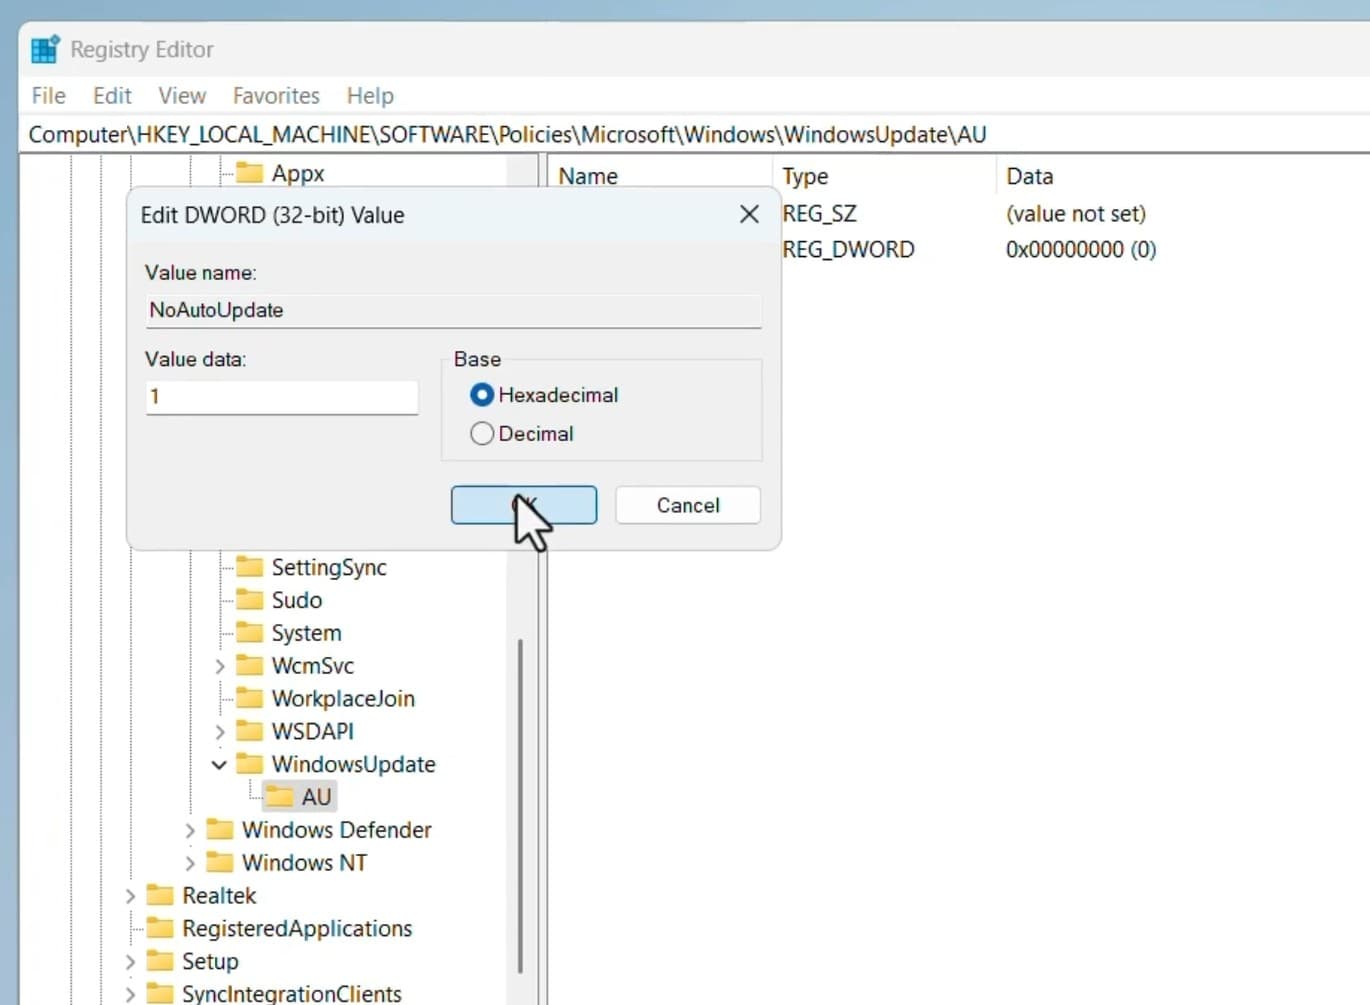Click the tree pane vertical scrollbar

pos(521,800)
